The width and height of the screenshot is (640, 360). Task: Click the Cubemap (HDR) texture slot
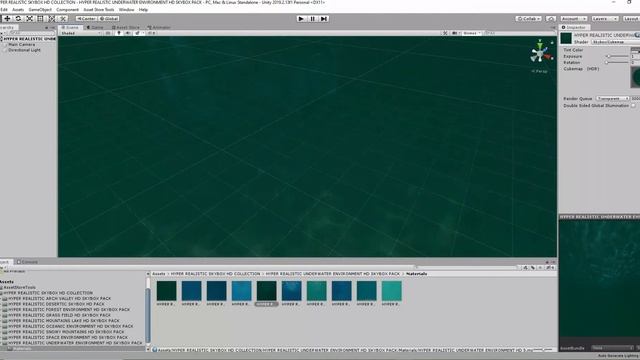pos(636,77)
